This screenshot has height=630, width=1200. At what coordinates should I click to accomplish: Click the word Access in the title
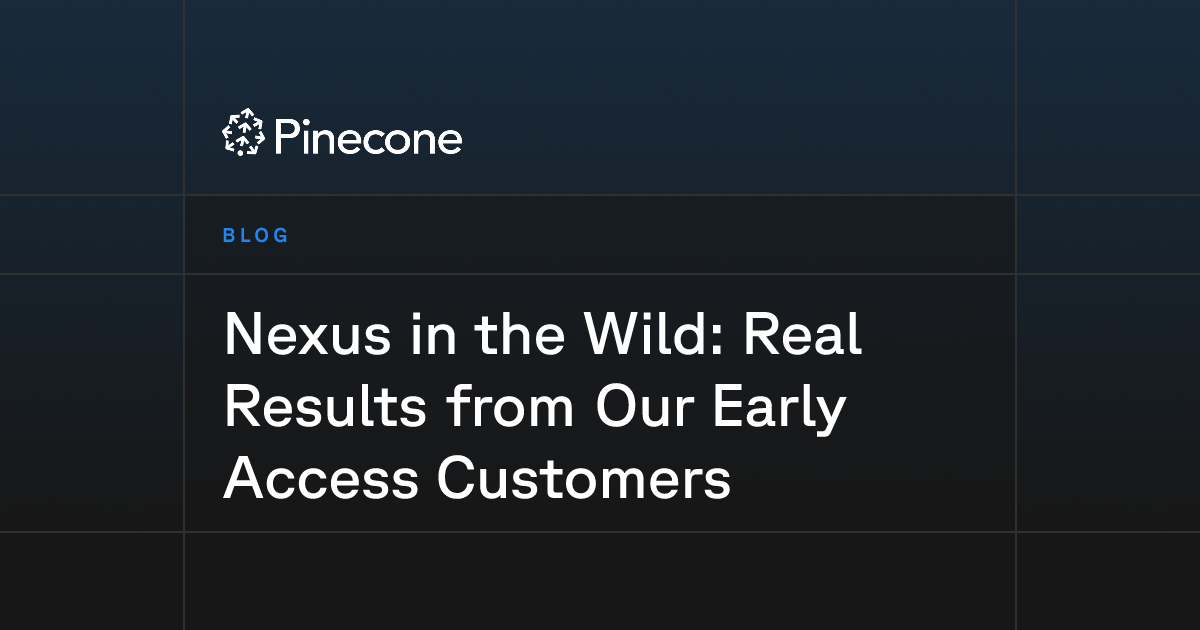coord(320,480)
